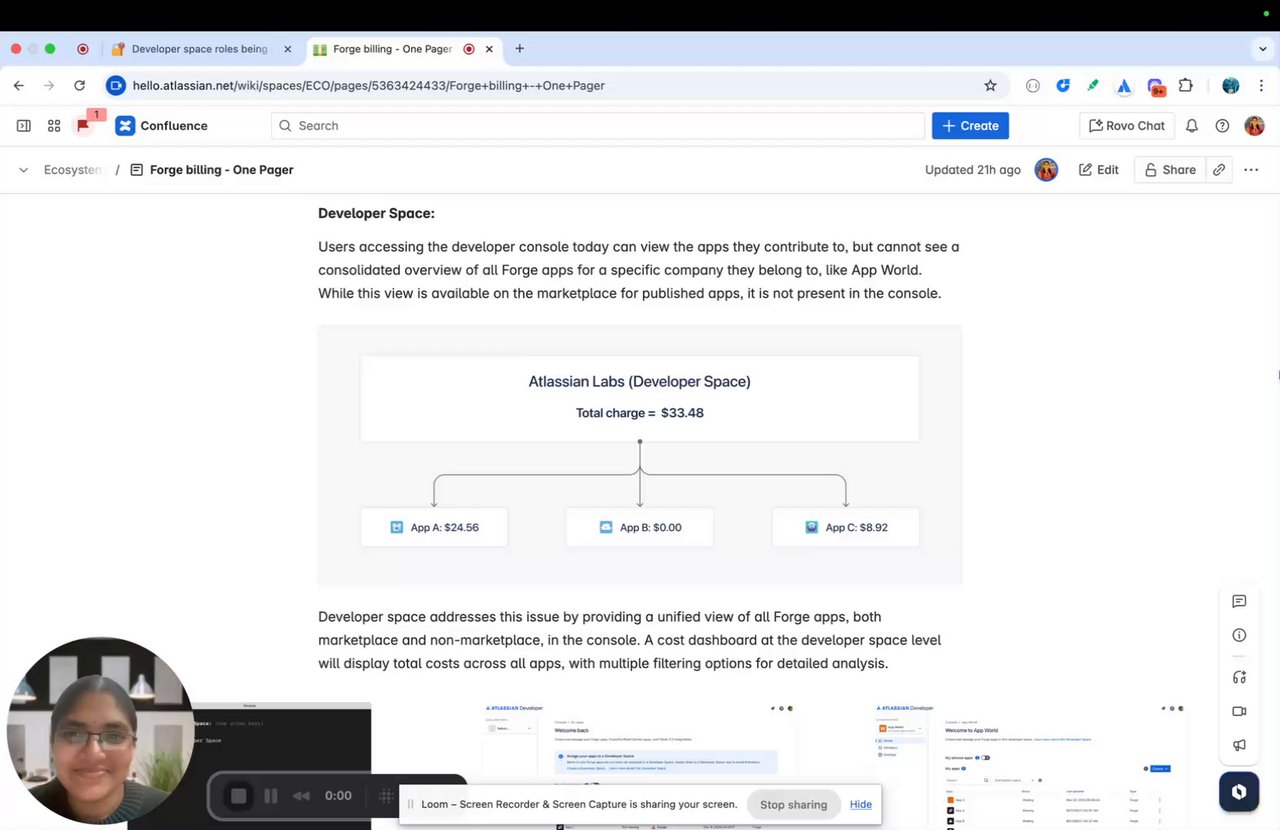
Task: Click the Loom webcam bubble
Action: pos(100,732)
